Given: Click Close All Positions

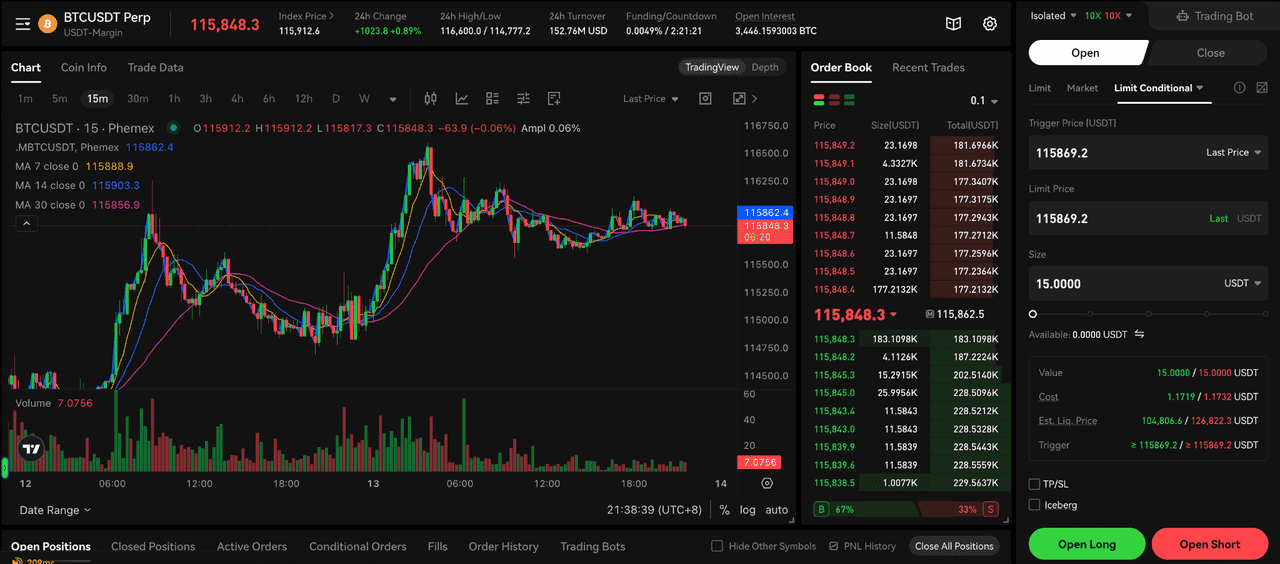Looking at the screenshot, I should (954, 546).
